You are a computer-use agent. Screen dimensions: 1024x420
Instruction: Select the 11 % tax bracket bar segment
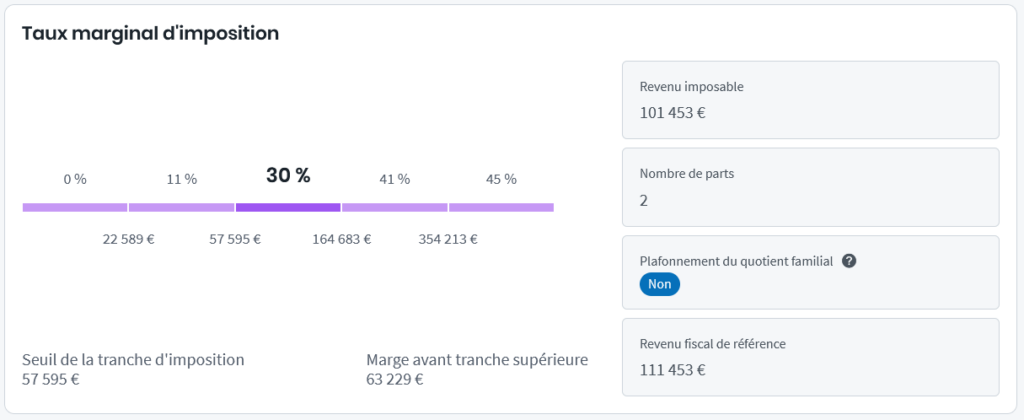[181, 207]
